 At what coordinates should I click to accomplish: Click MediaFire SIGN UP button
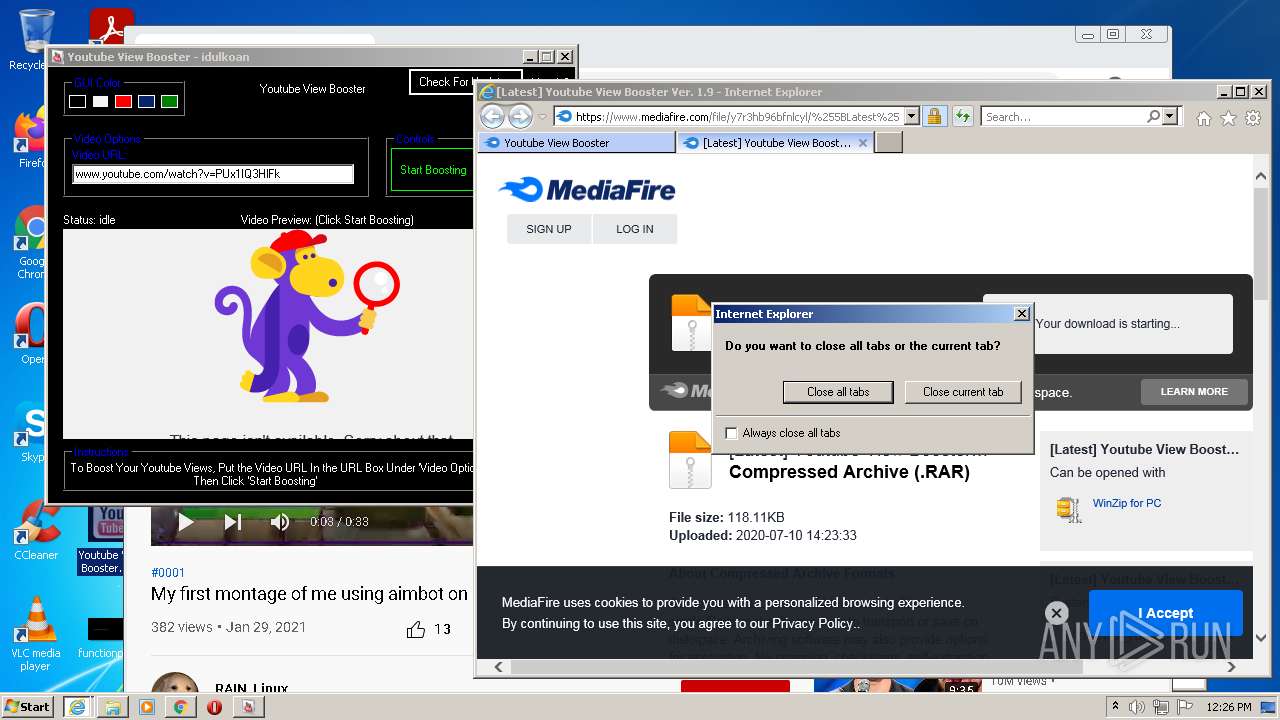[x=549, y=229]
